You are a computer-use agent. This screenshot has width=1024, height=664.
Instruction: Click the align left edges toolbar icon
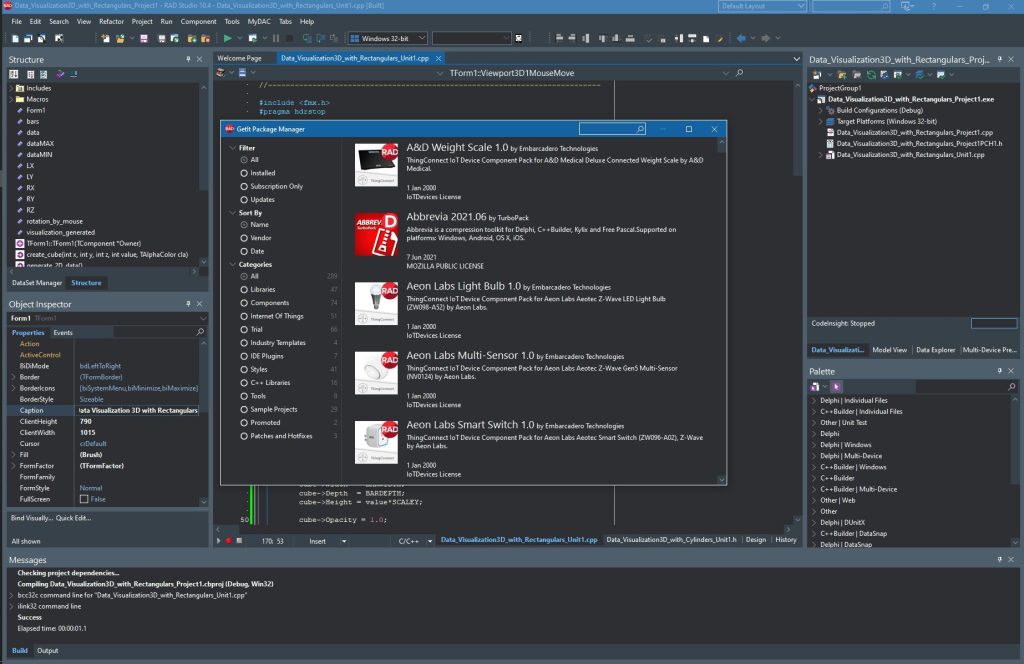pos(559,39)
